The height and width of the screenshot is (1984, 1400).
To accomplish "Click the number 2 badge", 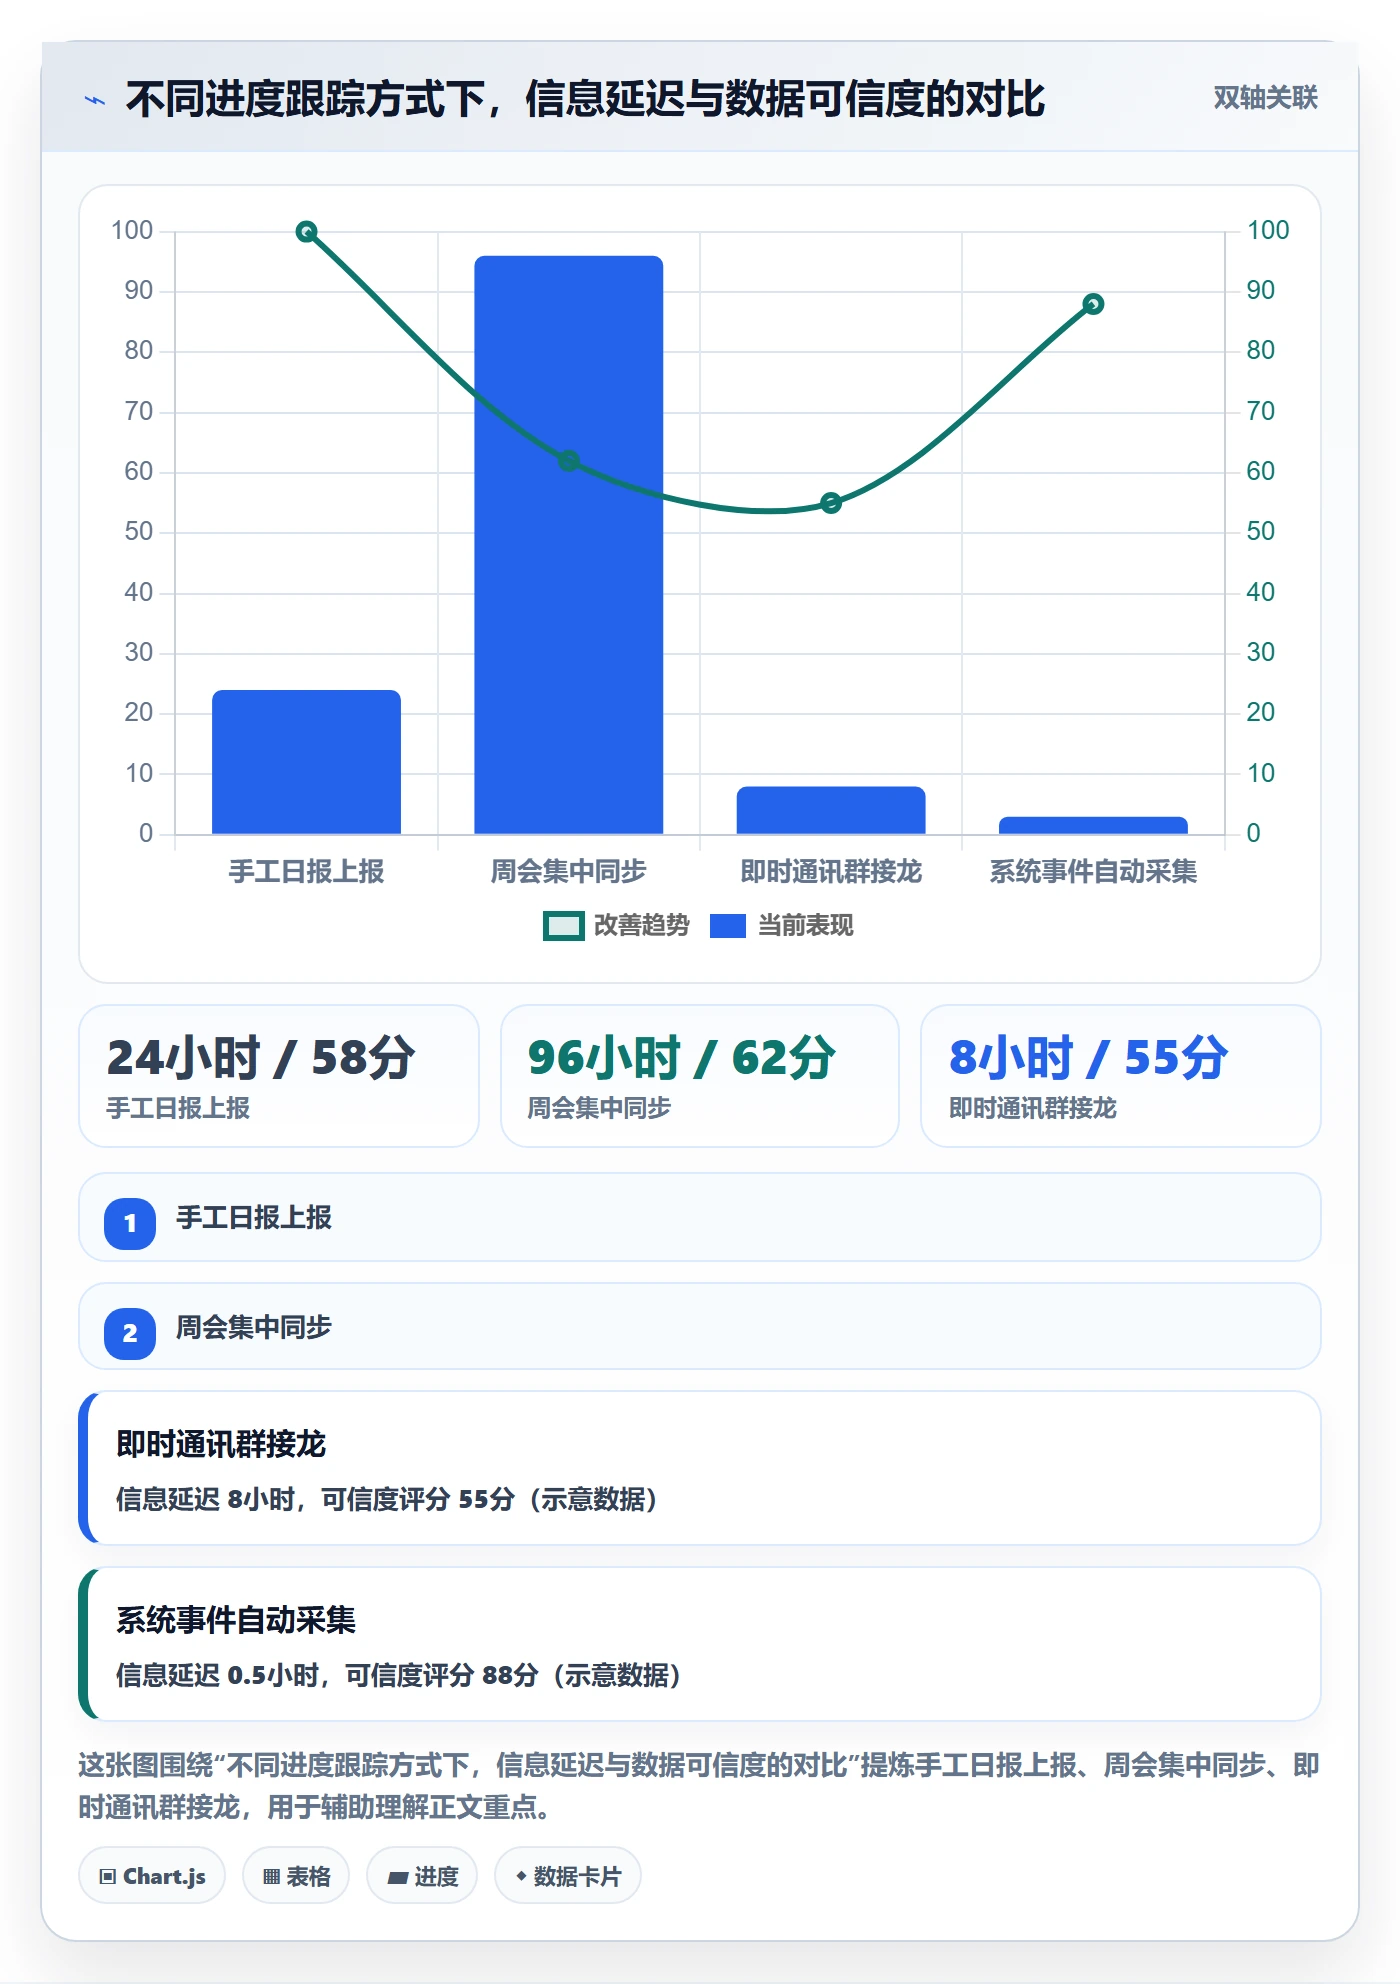I will (130, 1333).
